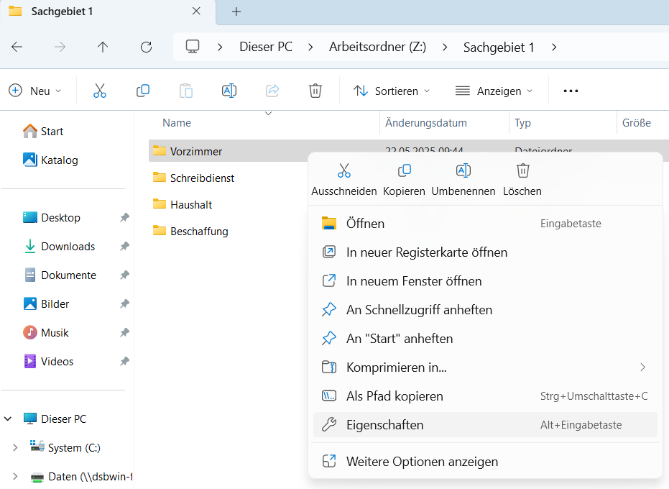Image resolution: width=669 pixels, height=489 pixels.
Task: Click Löschen trash icon in context menu
Action: 522,171
